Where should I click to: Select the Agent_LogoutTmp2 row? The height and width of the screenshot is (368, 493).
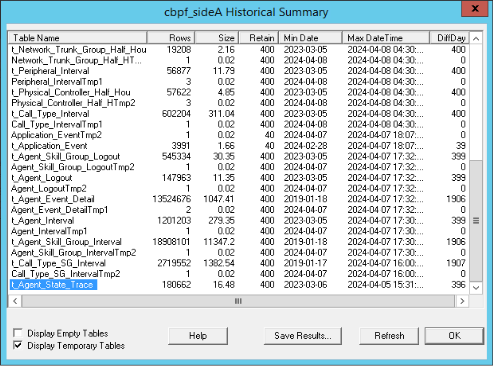[x=239, y=188]
